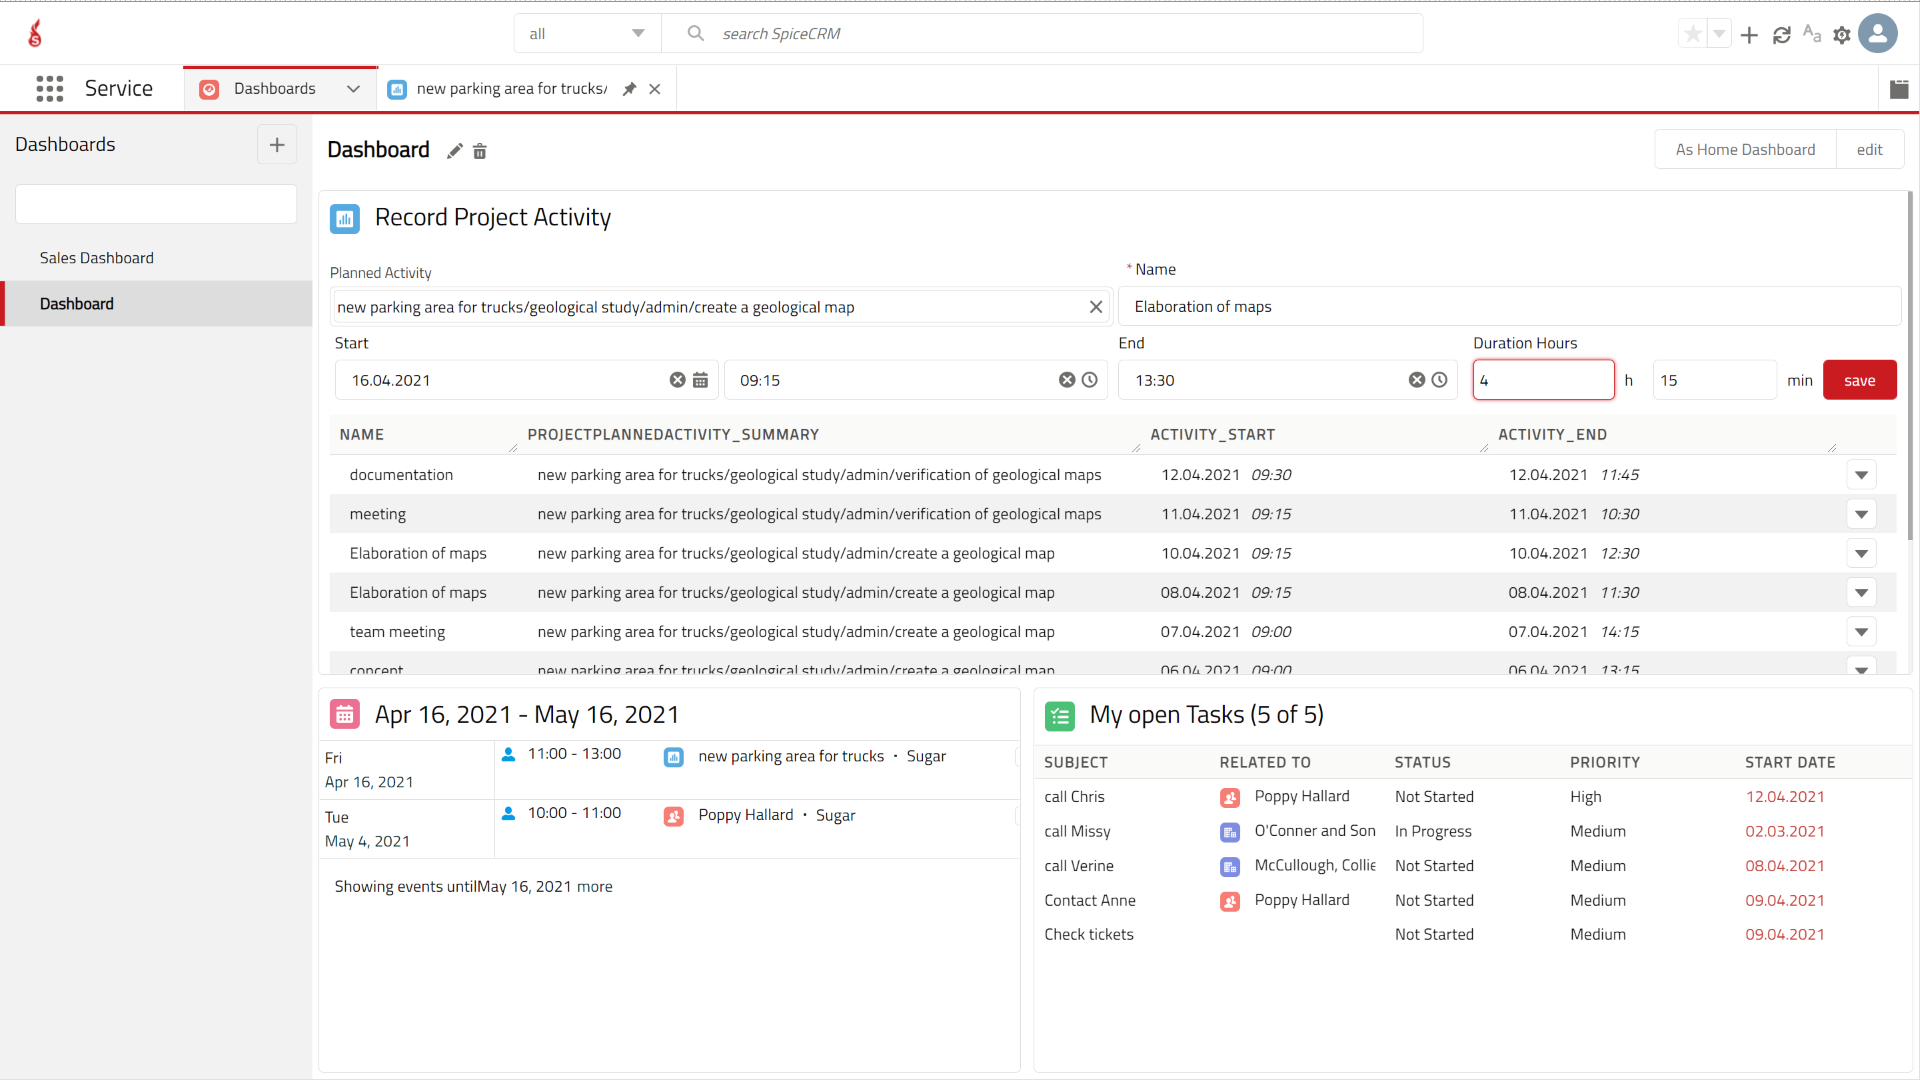
Task: Click Poppy Hallard contact icon in calendar
Action: click(674, 816)
